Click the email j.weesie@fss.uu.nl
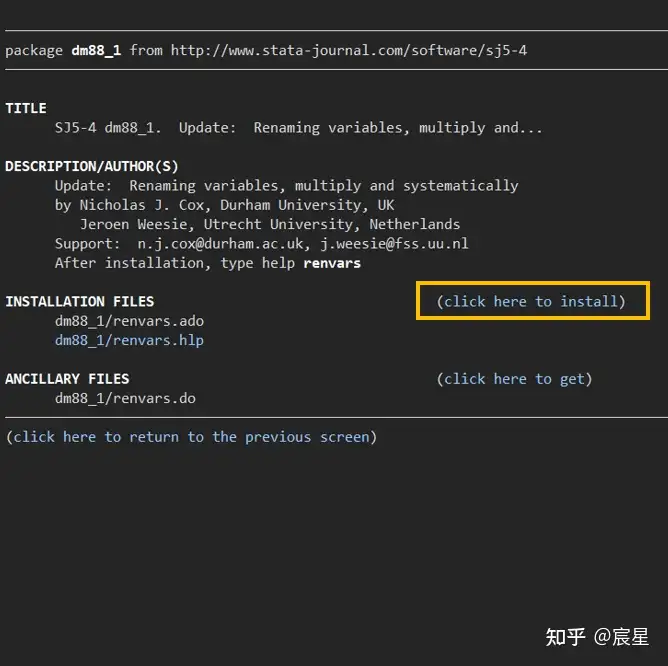Screen dimensions: 668x666 click(x=394, y=243)
